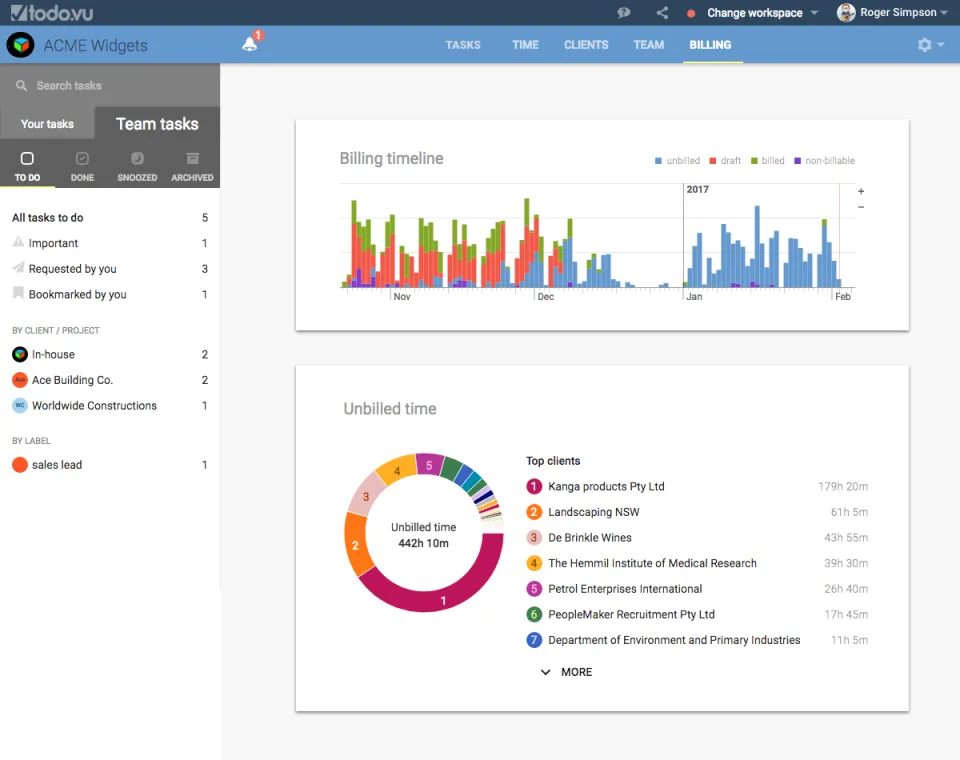Viewport: 960px width, 760px height.
Task: Click the sales lead orange label dot
Action: point(20,465)
